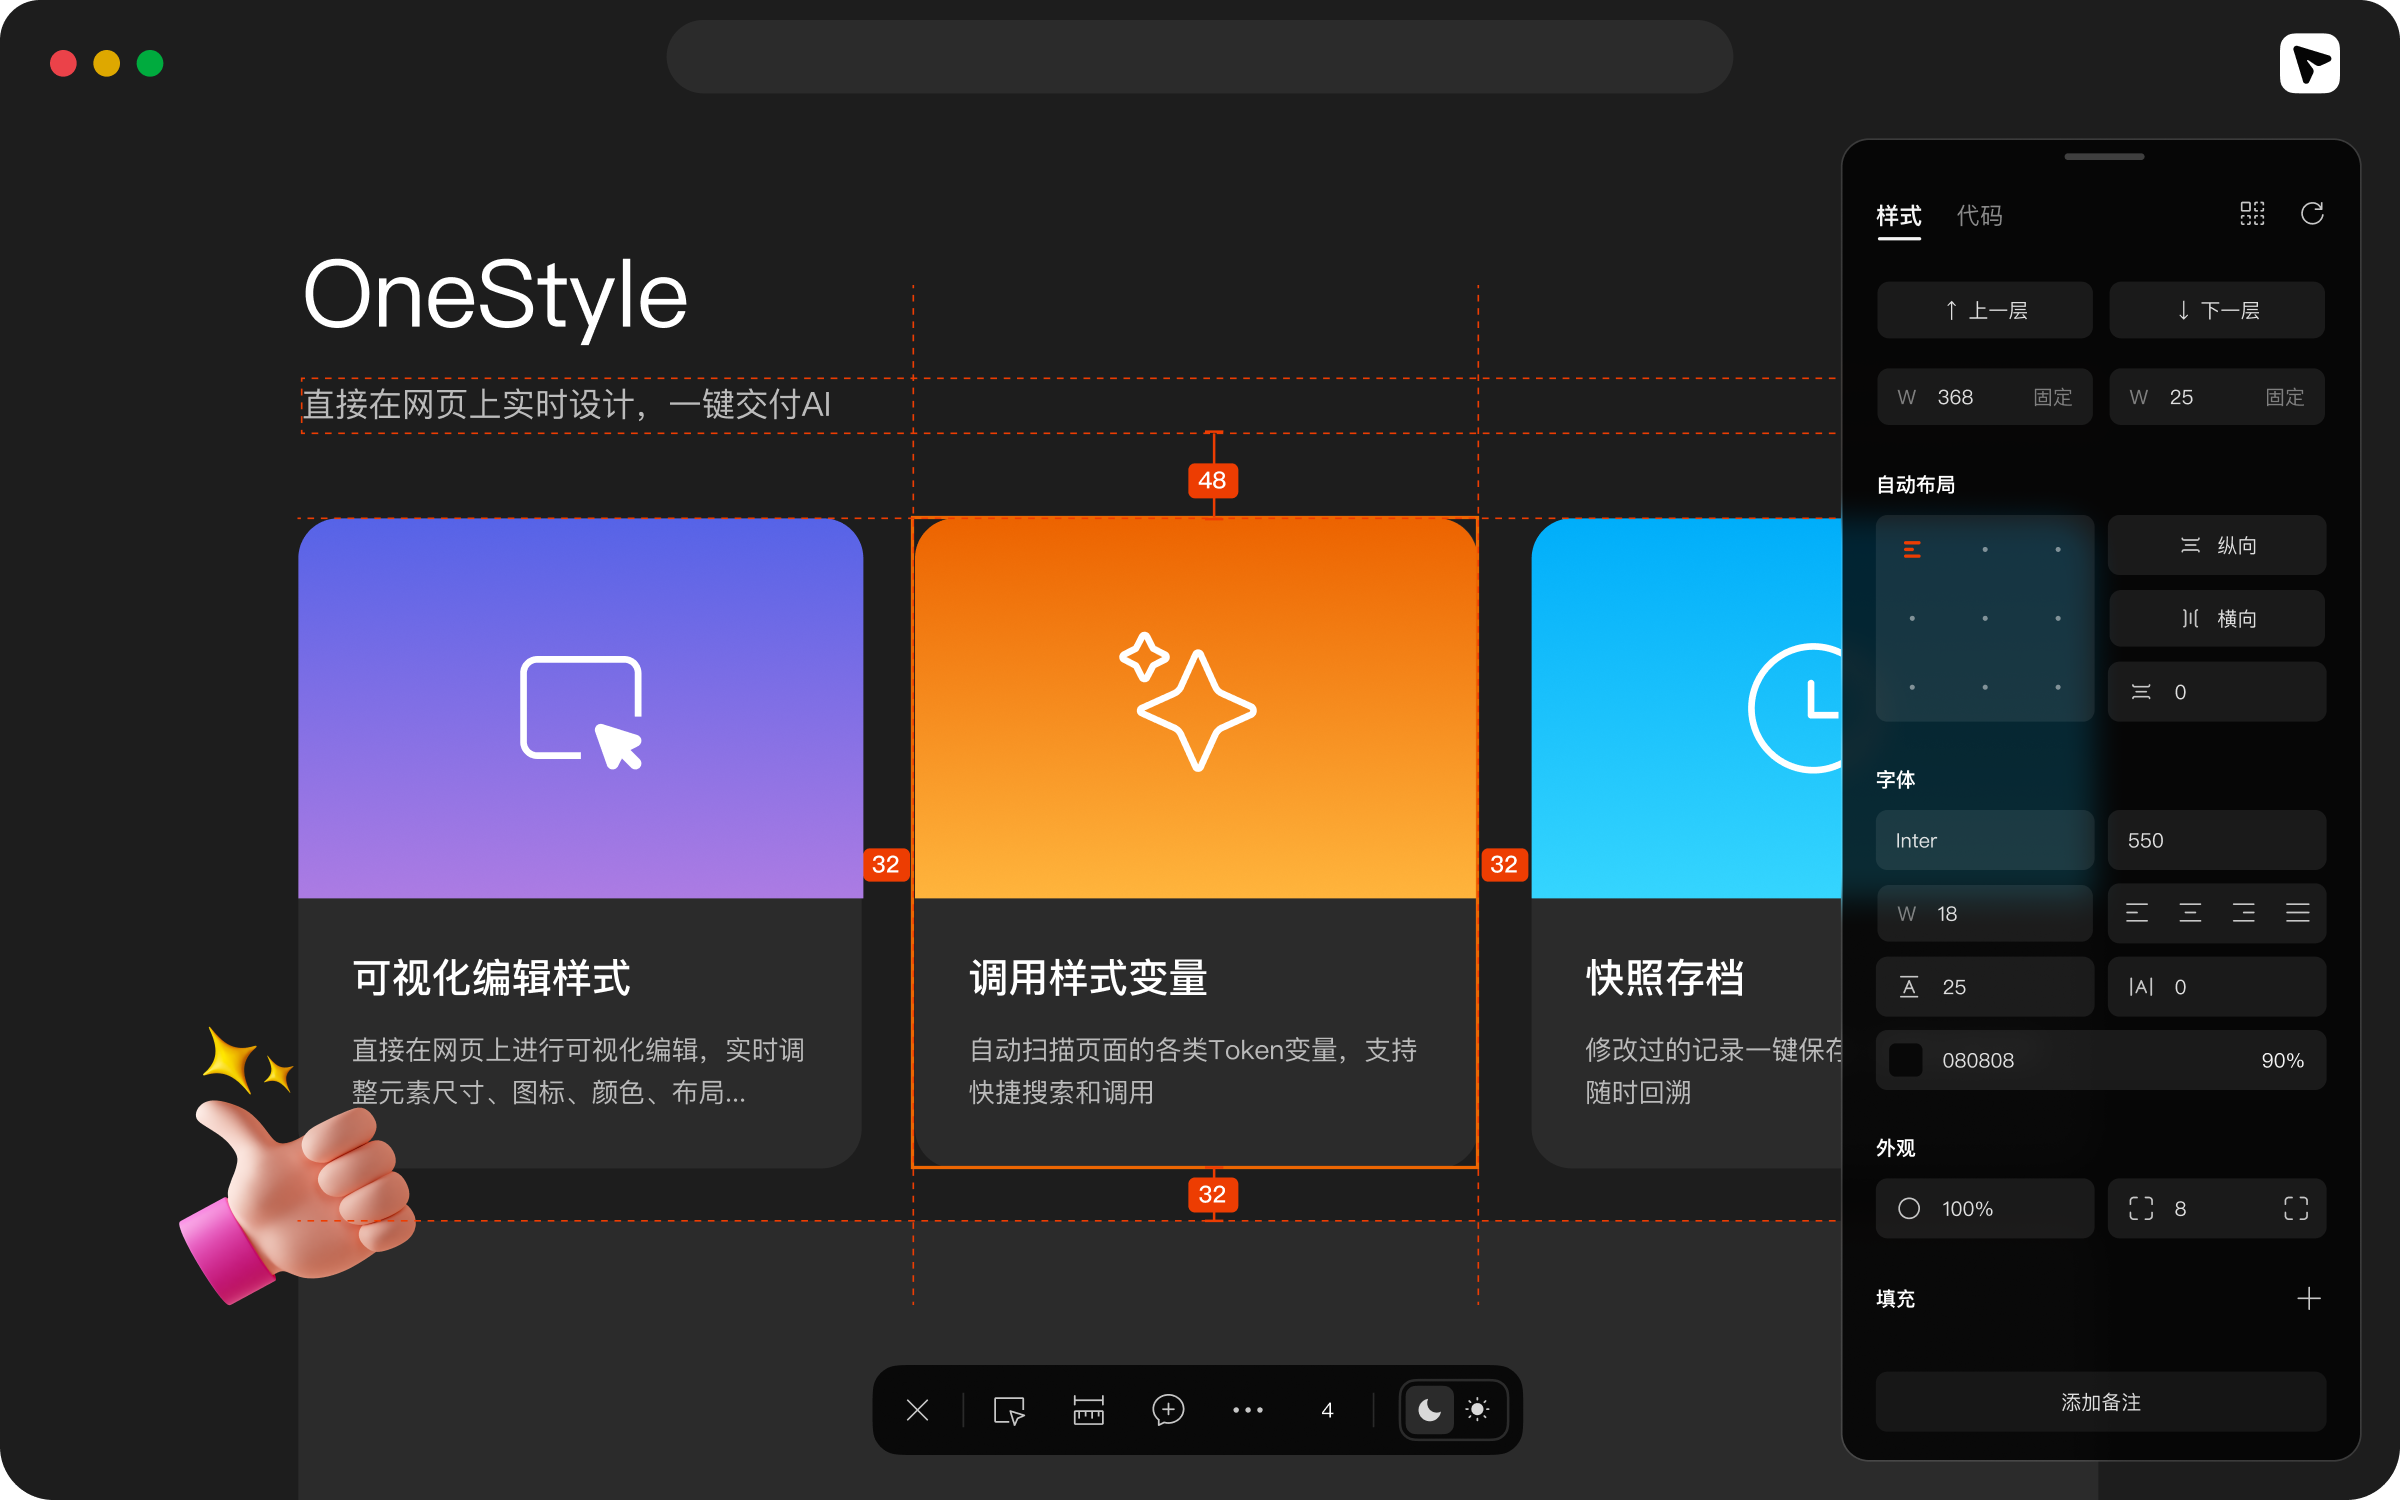The width and height of the screenshot is (2400, 1500).
Task: Open the Inter font family dropdown
Action: point(1984,840)
